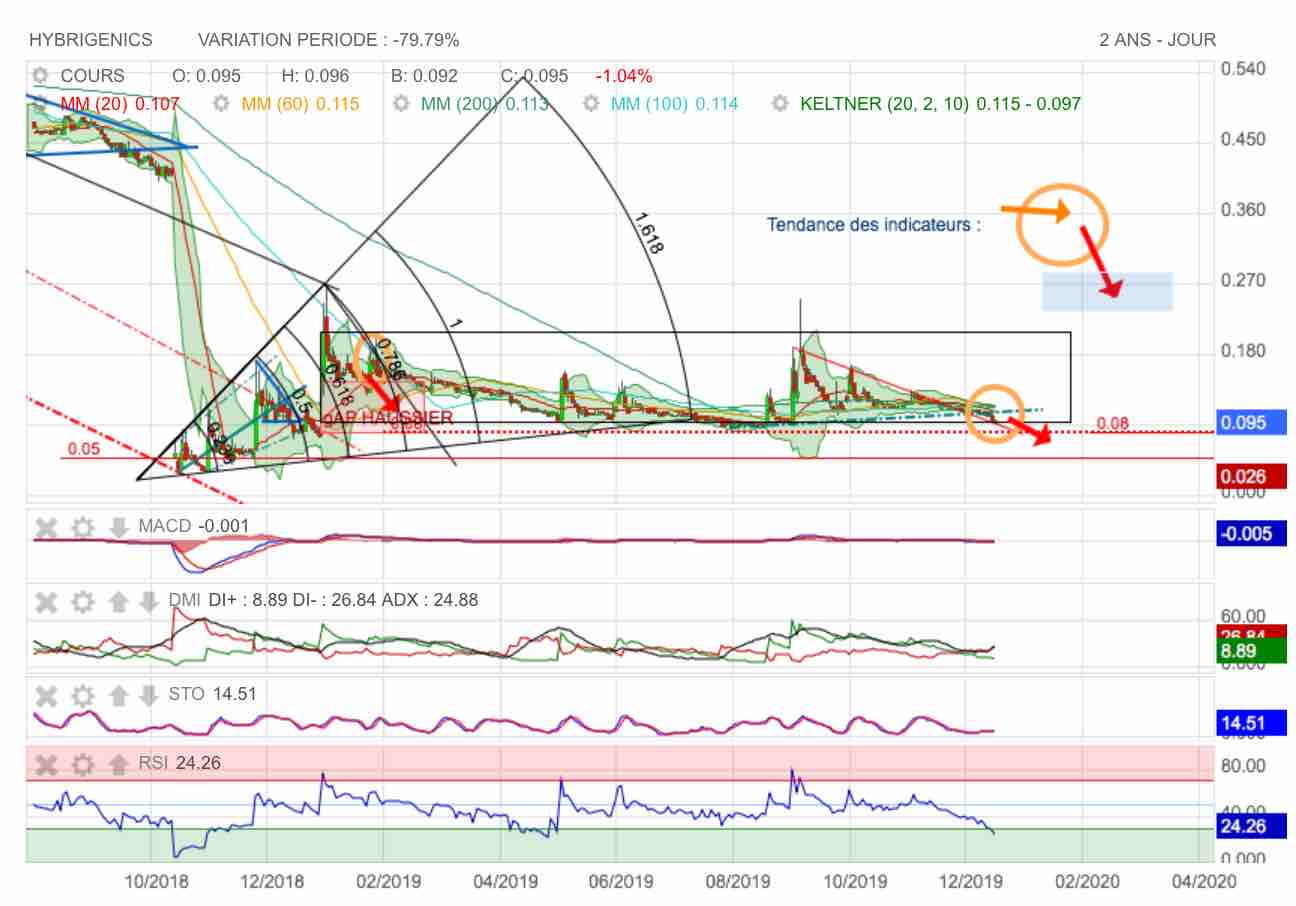Click the STO 14.51 panel label
The image size is (1296, 906).
pyautogui.click(x=213, y=694)
